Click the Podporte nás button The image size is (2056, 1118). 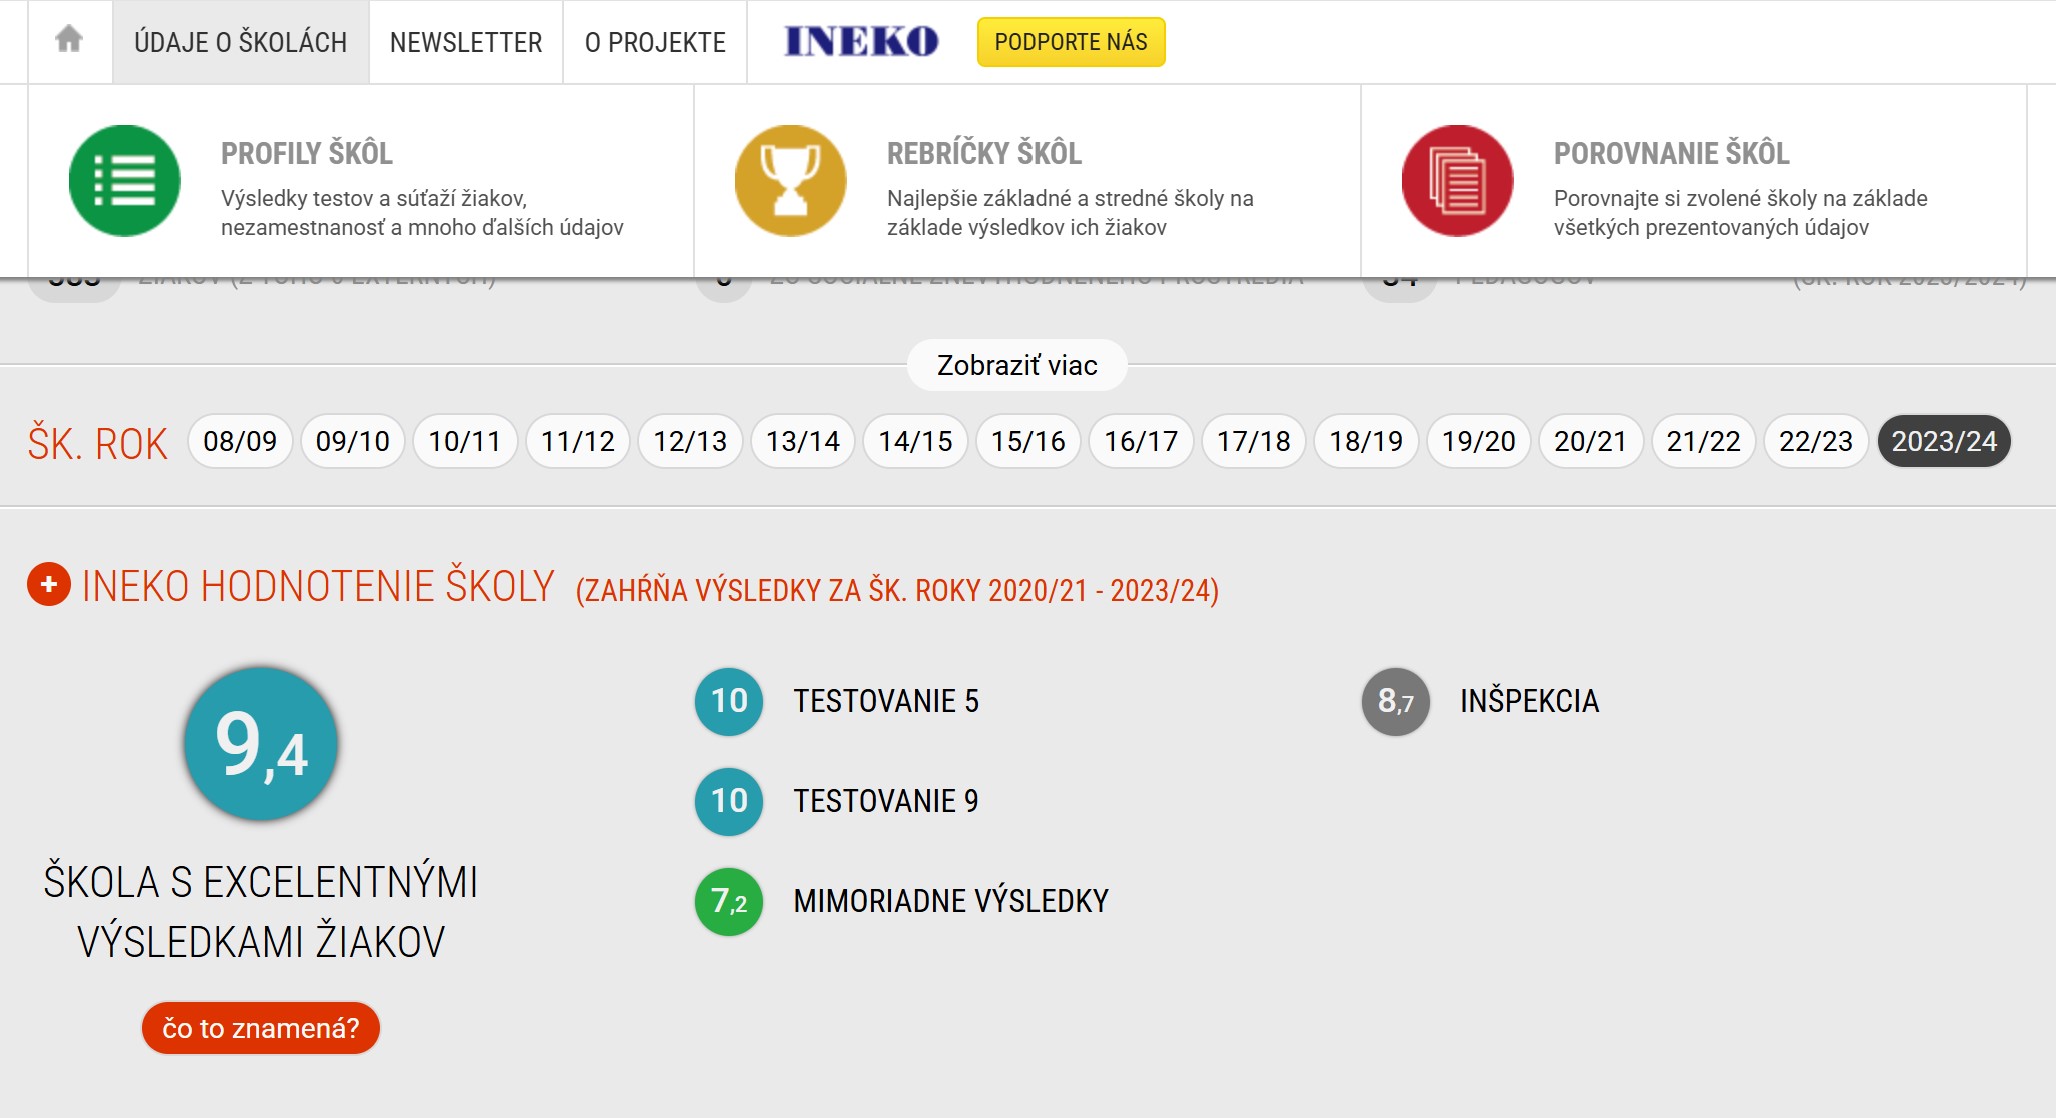[1071, 42]
